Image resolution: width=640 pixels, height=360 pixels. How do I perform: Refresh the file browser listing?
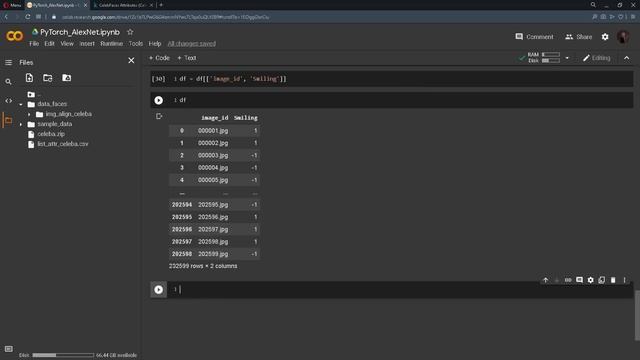coord(48,78)
